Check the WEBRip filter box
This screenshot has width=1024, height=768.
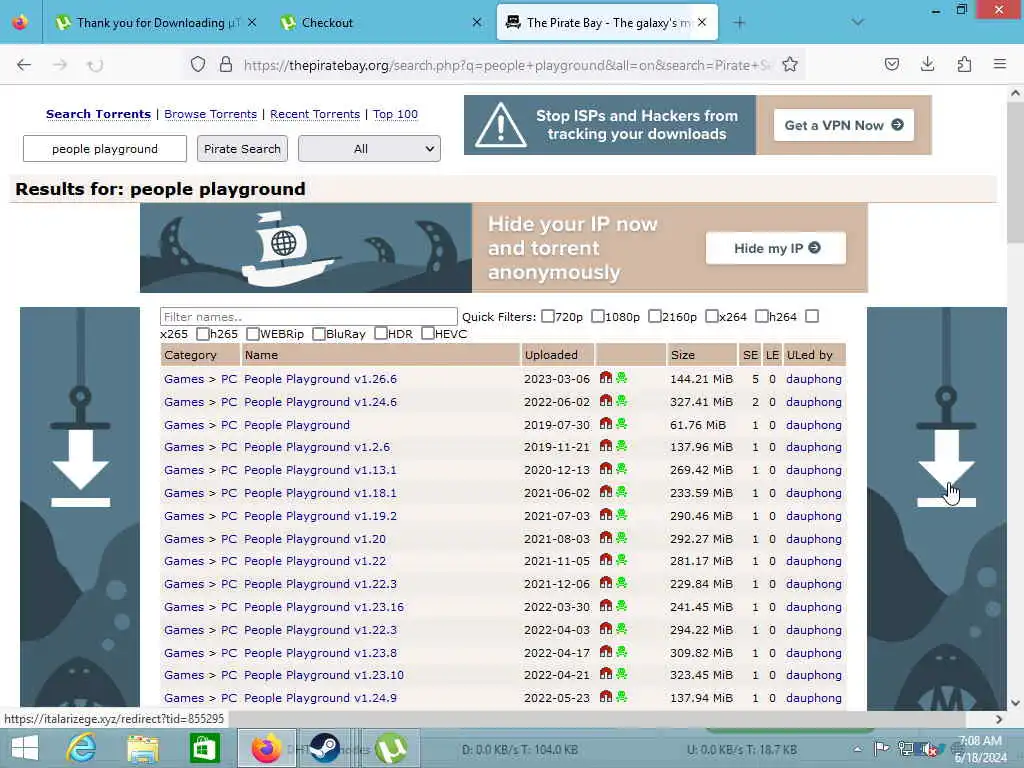[x=253, y=334]
